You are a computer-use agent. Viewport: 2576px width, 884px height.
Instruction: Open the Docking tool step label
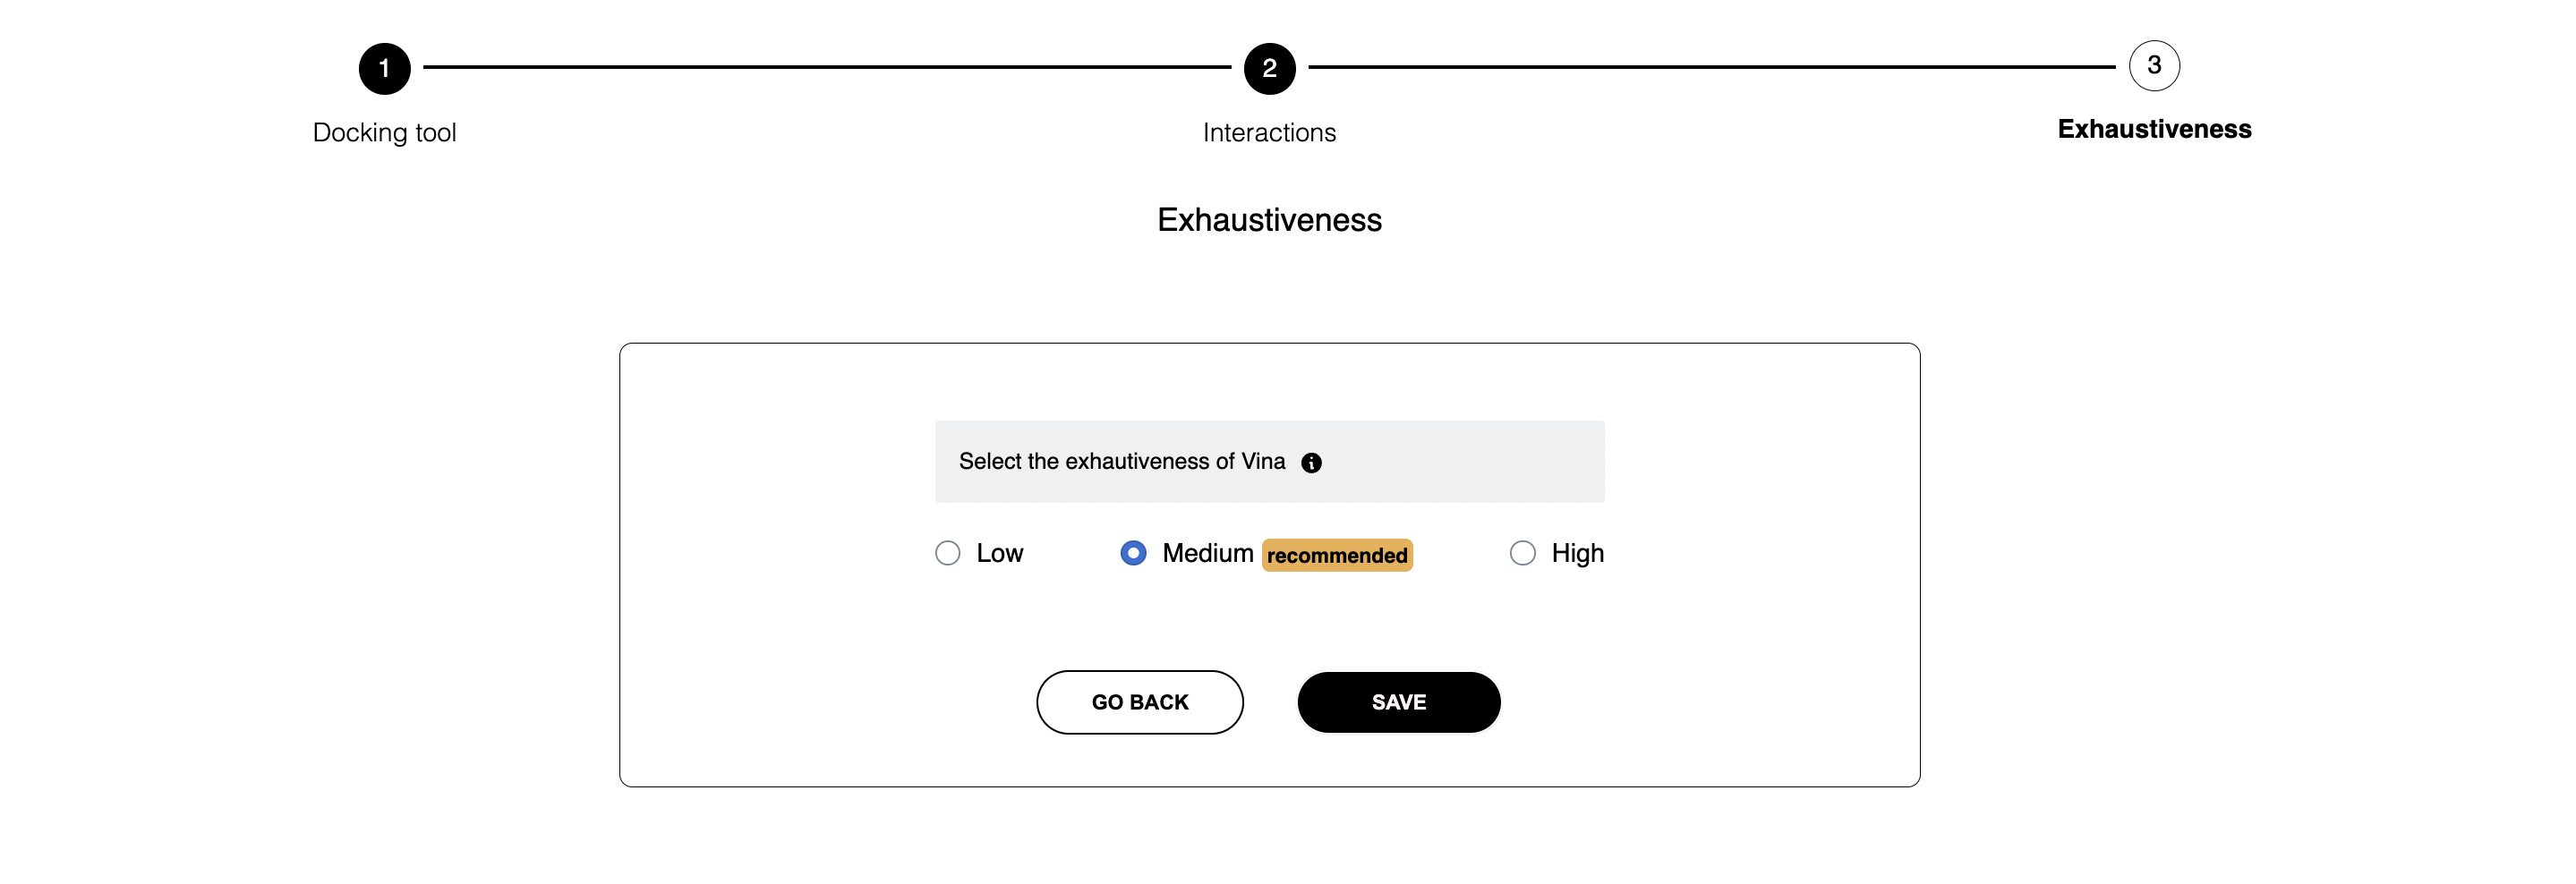pos(384,133)
